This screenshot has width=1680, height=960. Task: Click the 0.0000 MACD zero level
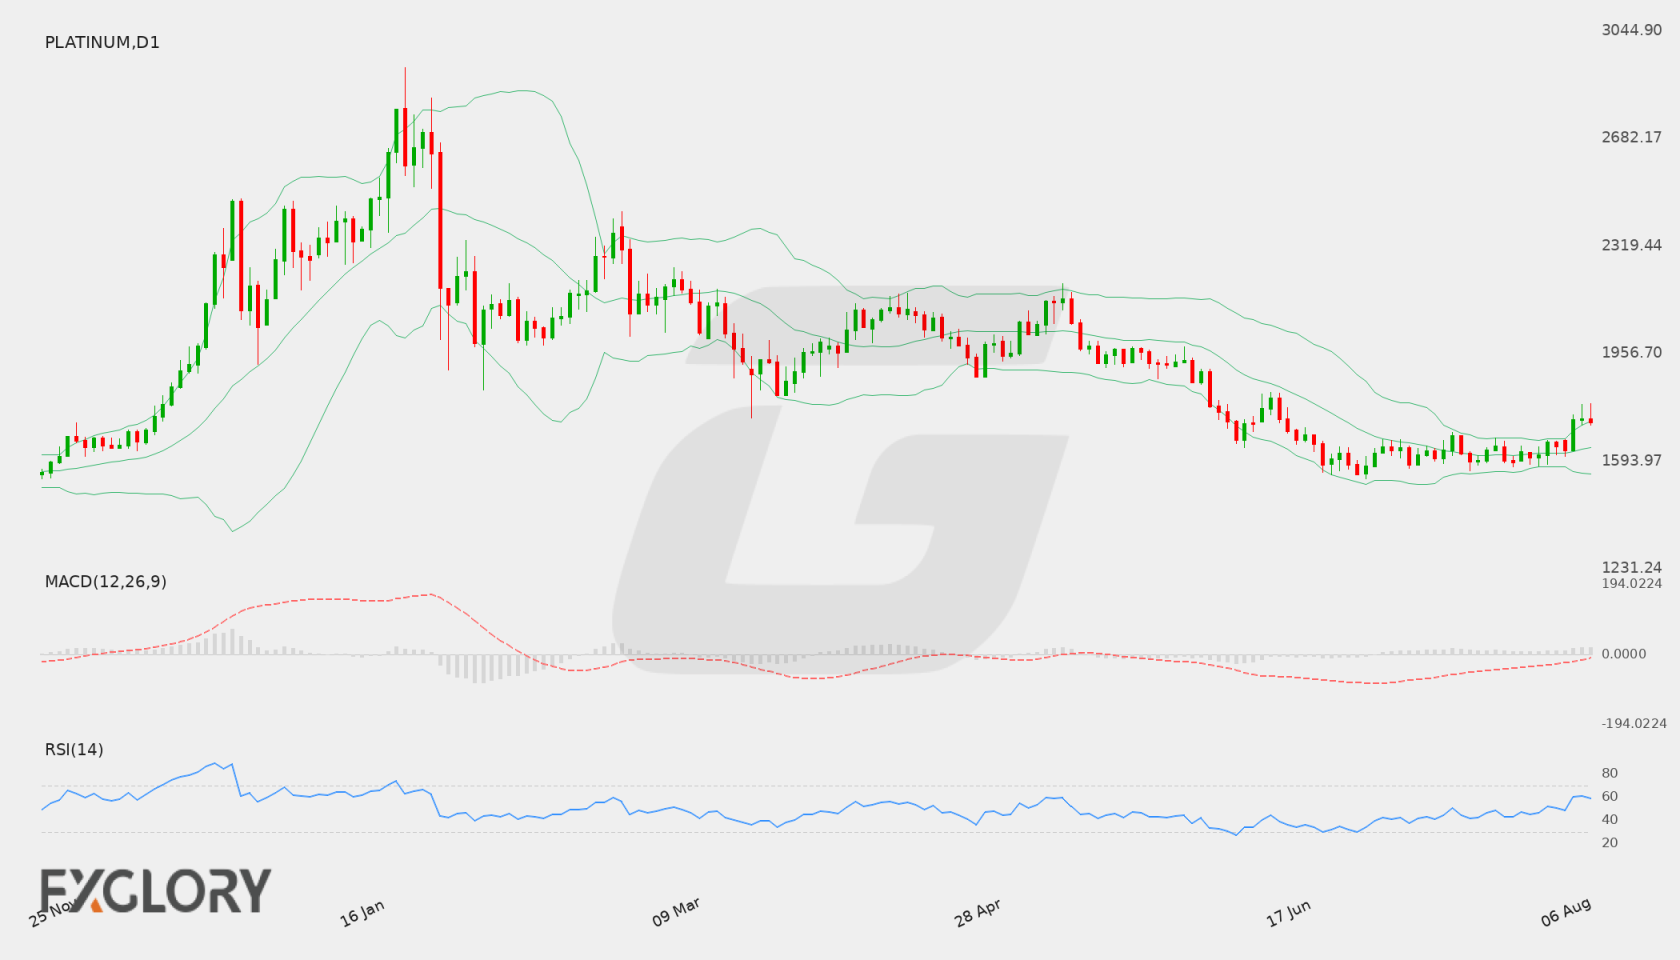tap(1623, 653)
